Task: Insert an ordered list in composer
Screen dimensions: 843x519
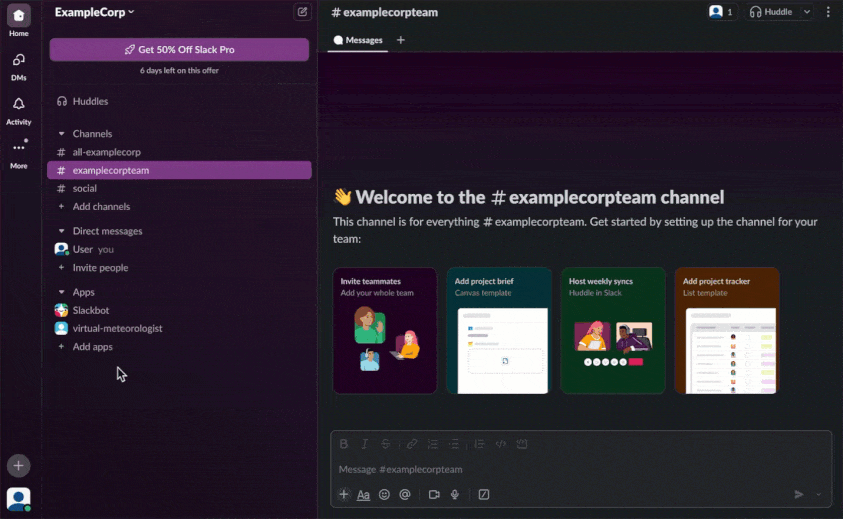Action: pyautogui.click(x=433, y=444)
